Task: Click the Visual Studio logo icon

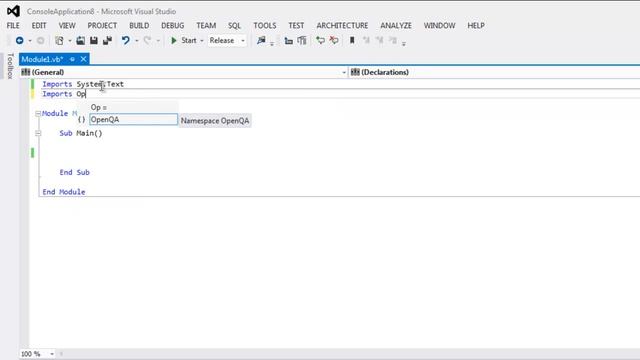Action: click(x=13, y=11)
